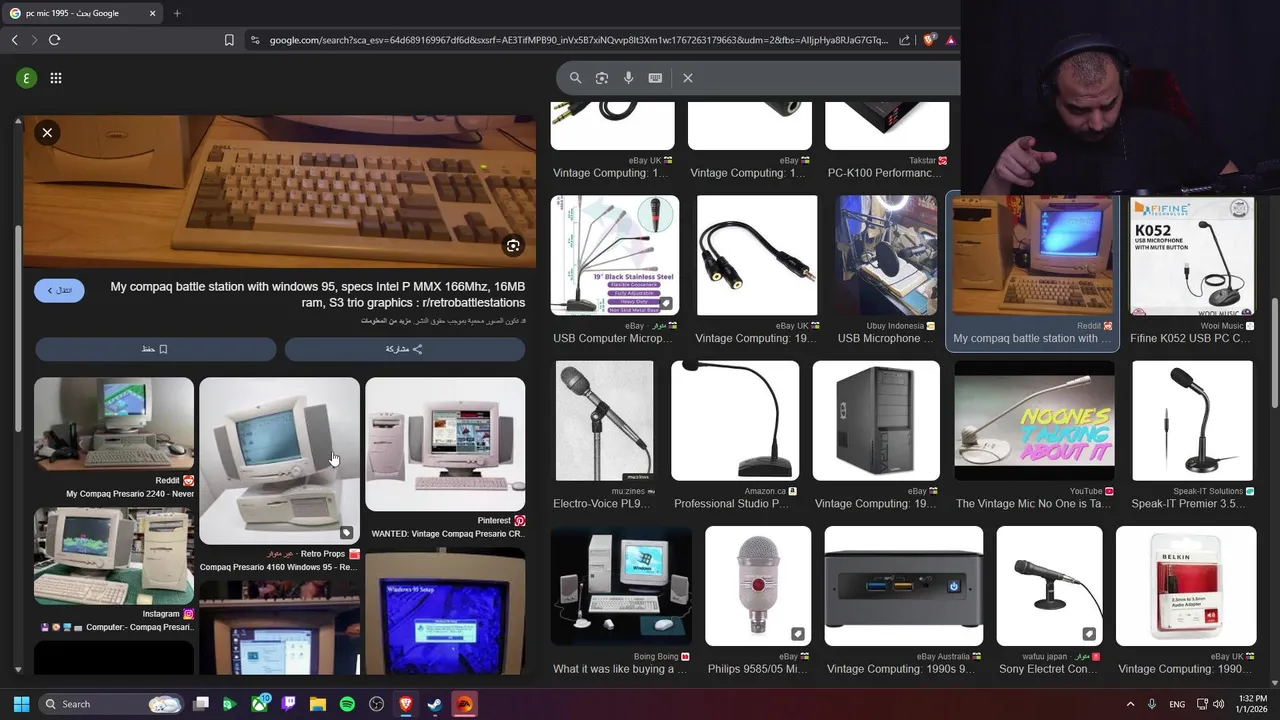Click the 'mu:zines' source label

(629, 491)
